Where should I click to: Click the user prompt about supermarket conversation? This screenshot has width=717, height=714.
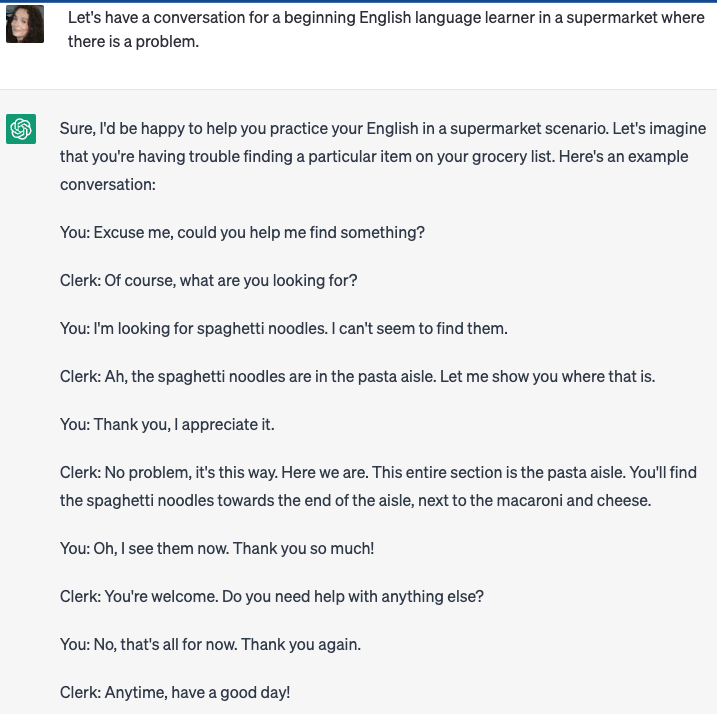(386, 29)
